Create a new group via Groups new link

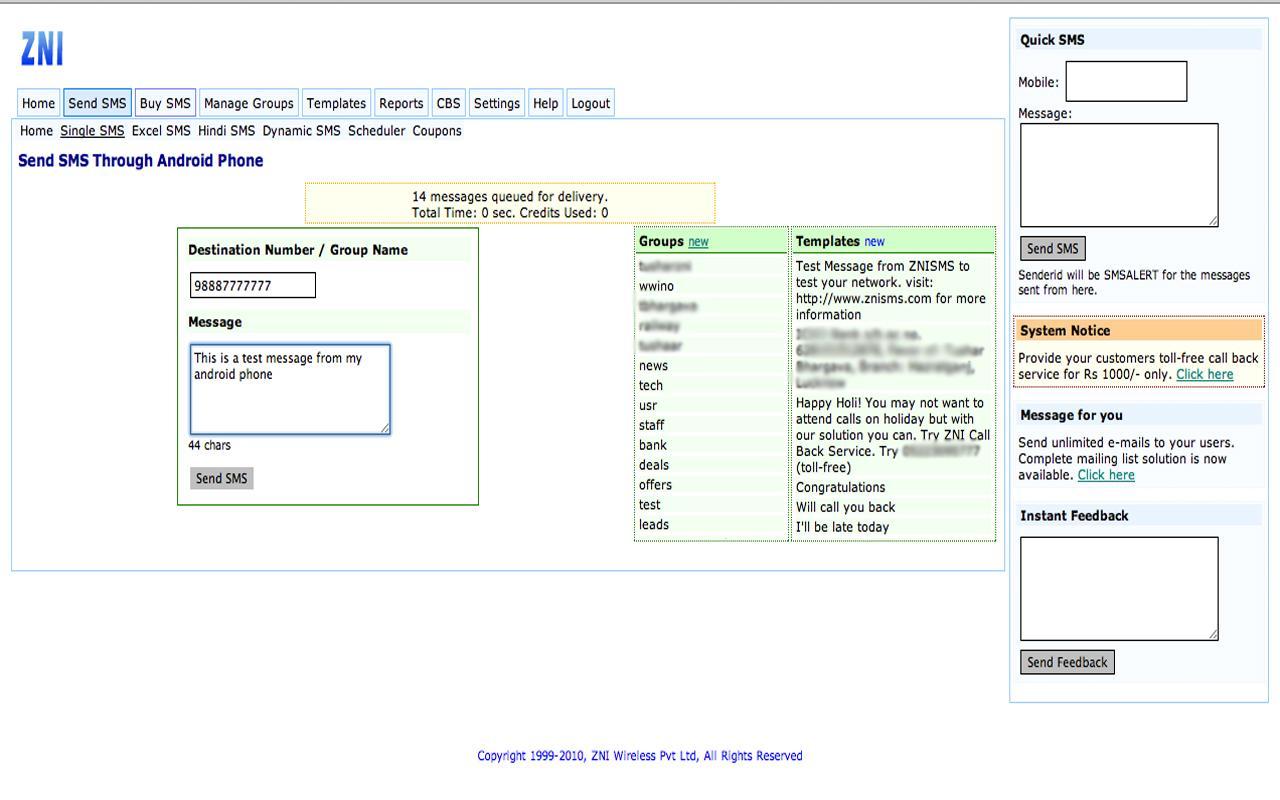point(698,242)
